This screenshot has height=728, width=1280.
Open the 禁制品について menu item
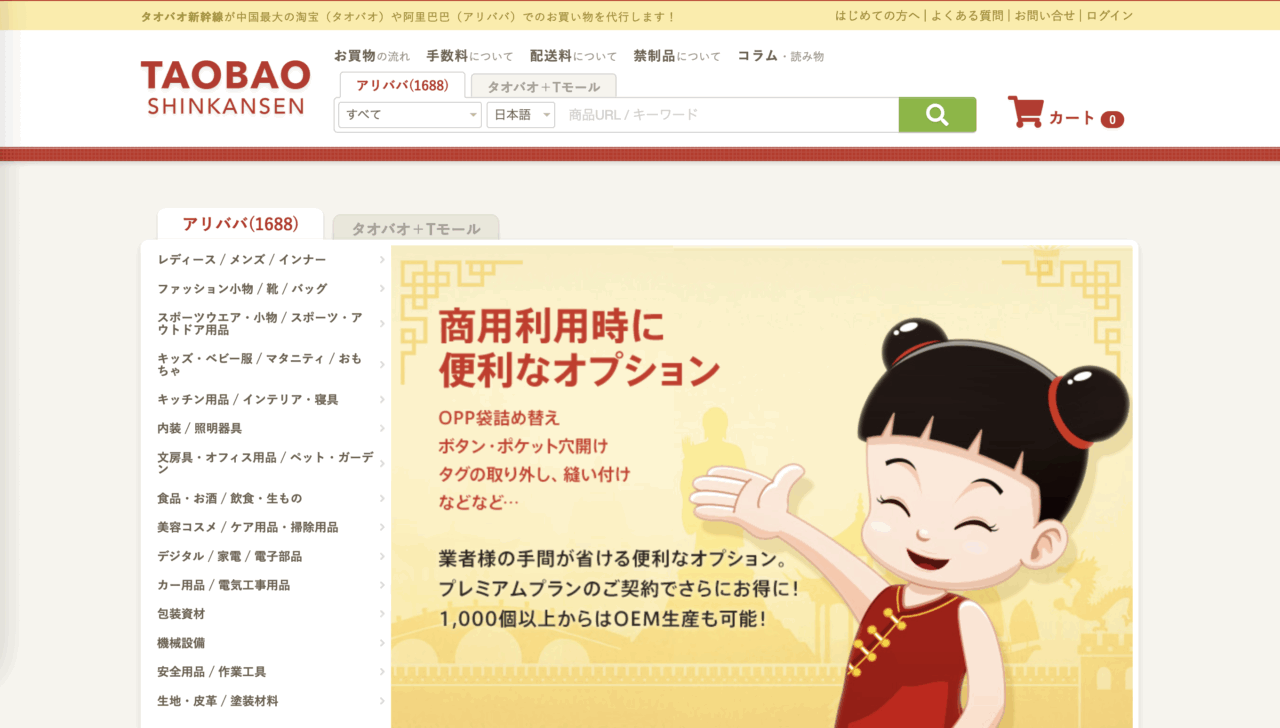pyautogui.click(x=677, y=56)
